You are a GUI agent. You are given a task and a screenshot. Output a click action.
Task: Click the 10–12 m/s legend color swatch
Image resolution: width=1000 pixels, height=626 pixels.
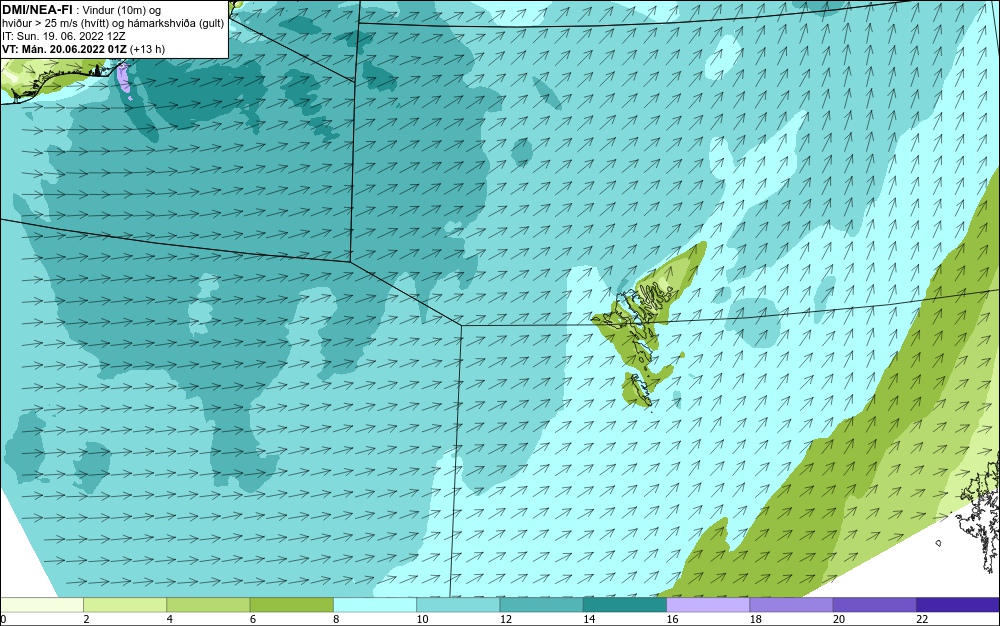click(458, 605)
